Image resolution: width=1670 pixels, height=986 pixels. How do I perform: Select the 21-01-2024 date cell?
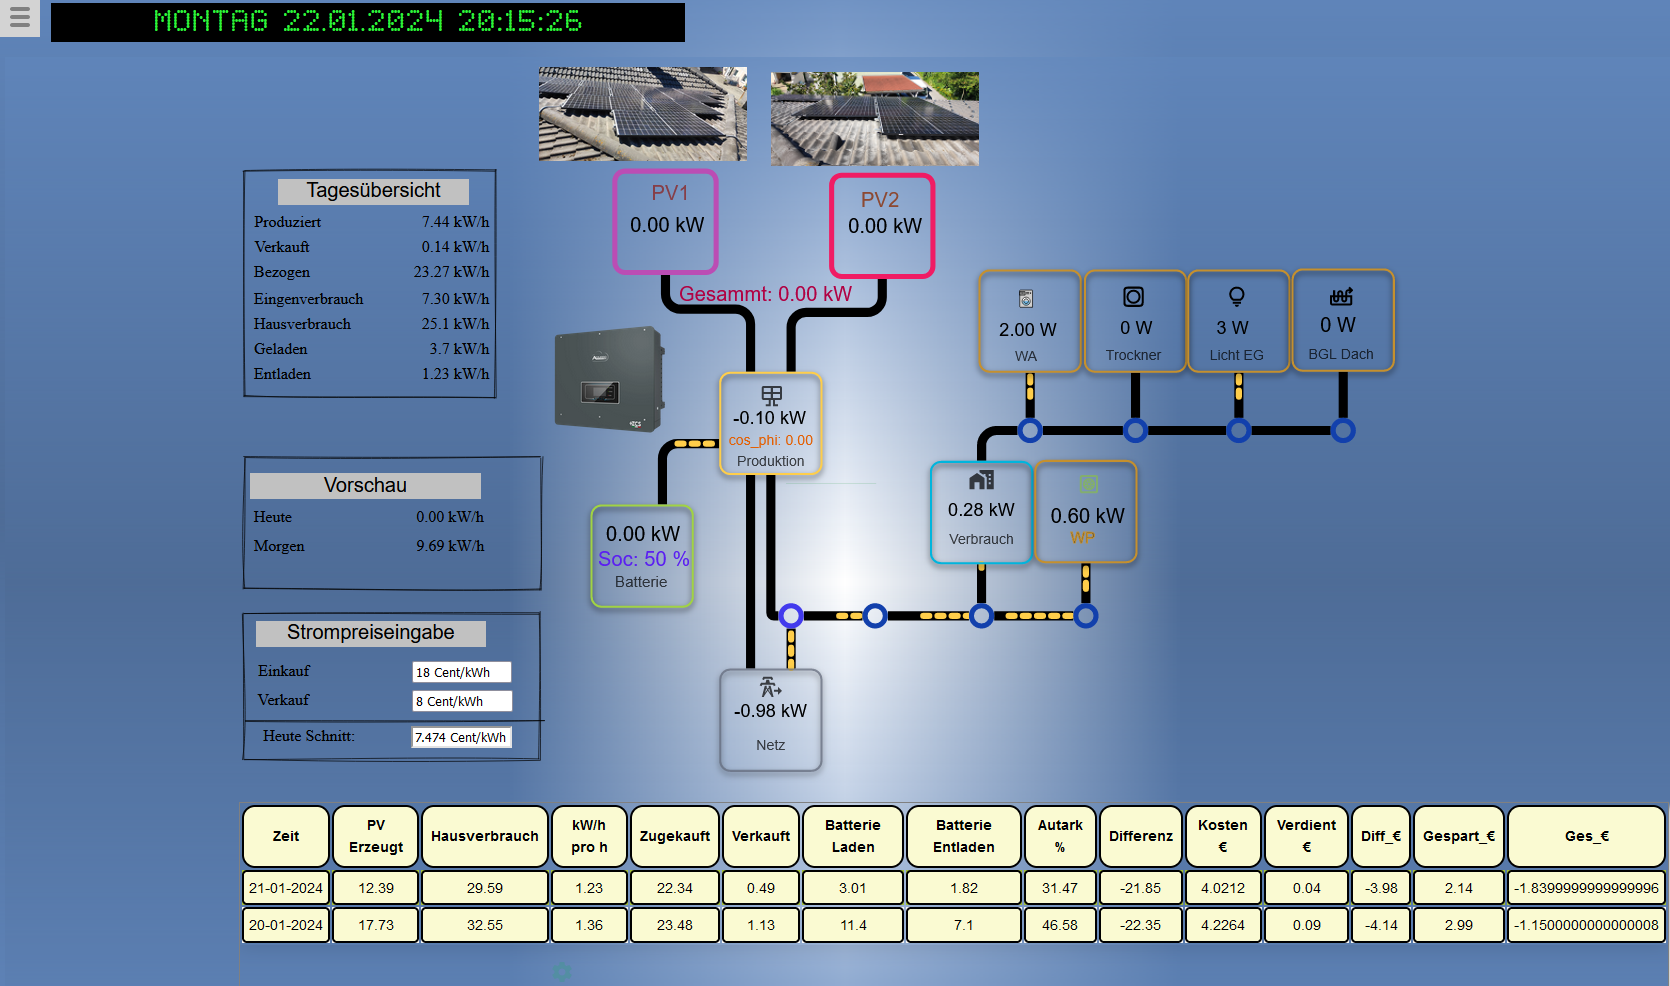(286, 888)
